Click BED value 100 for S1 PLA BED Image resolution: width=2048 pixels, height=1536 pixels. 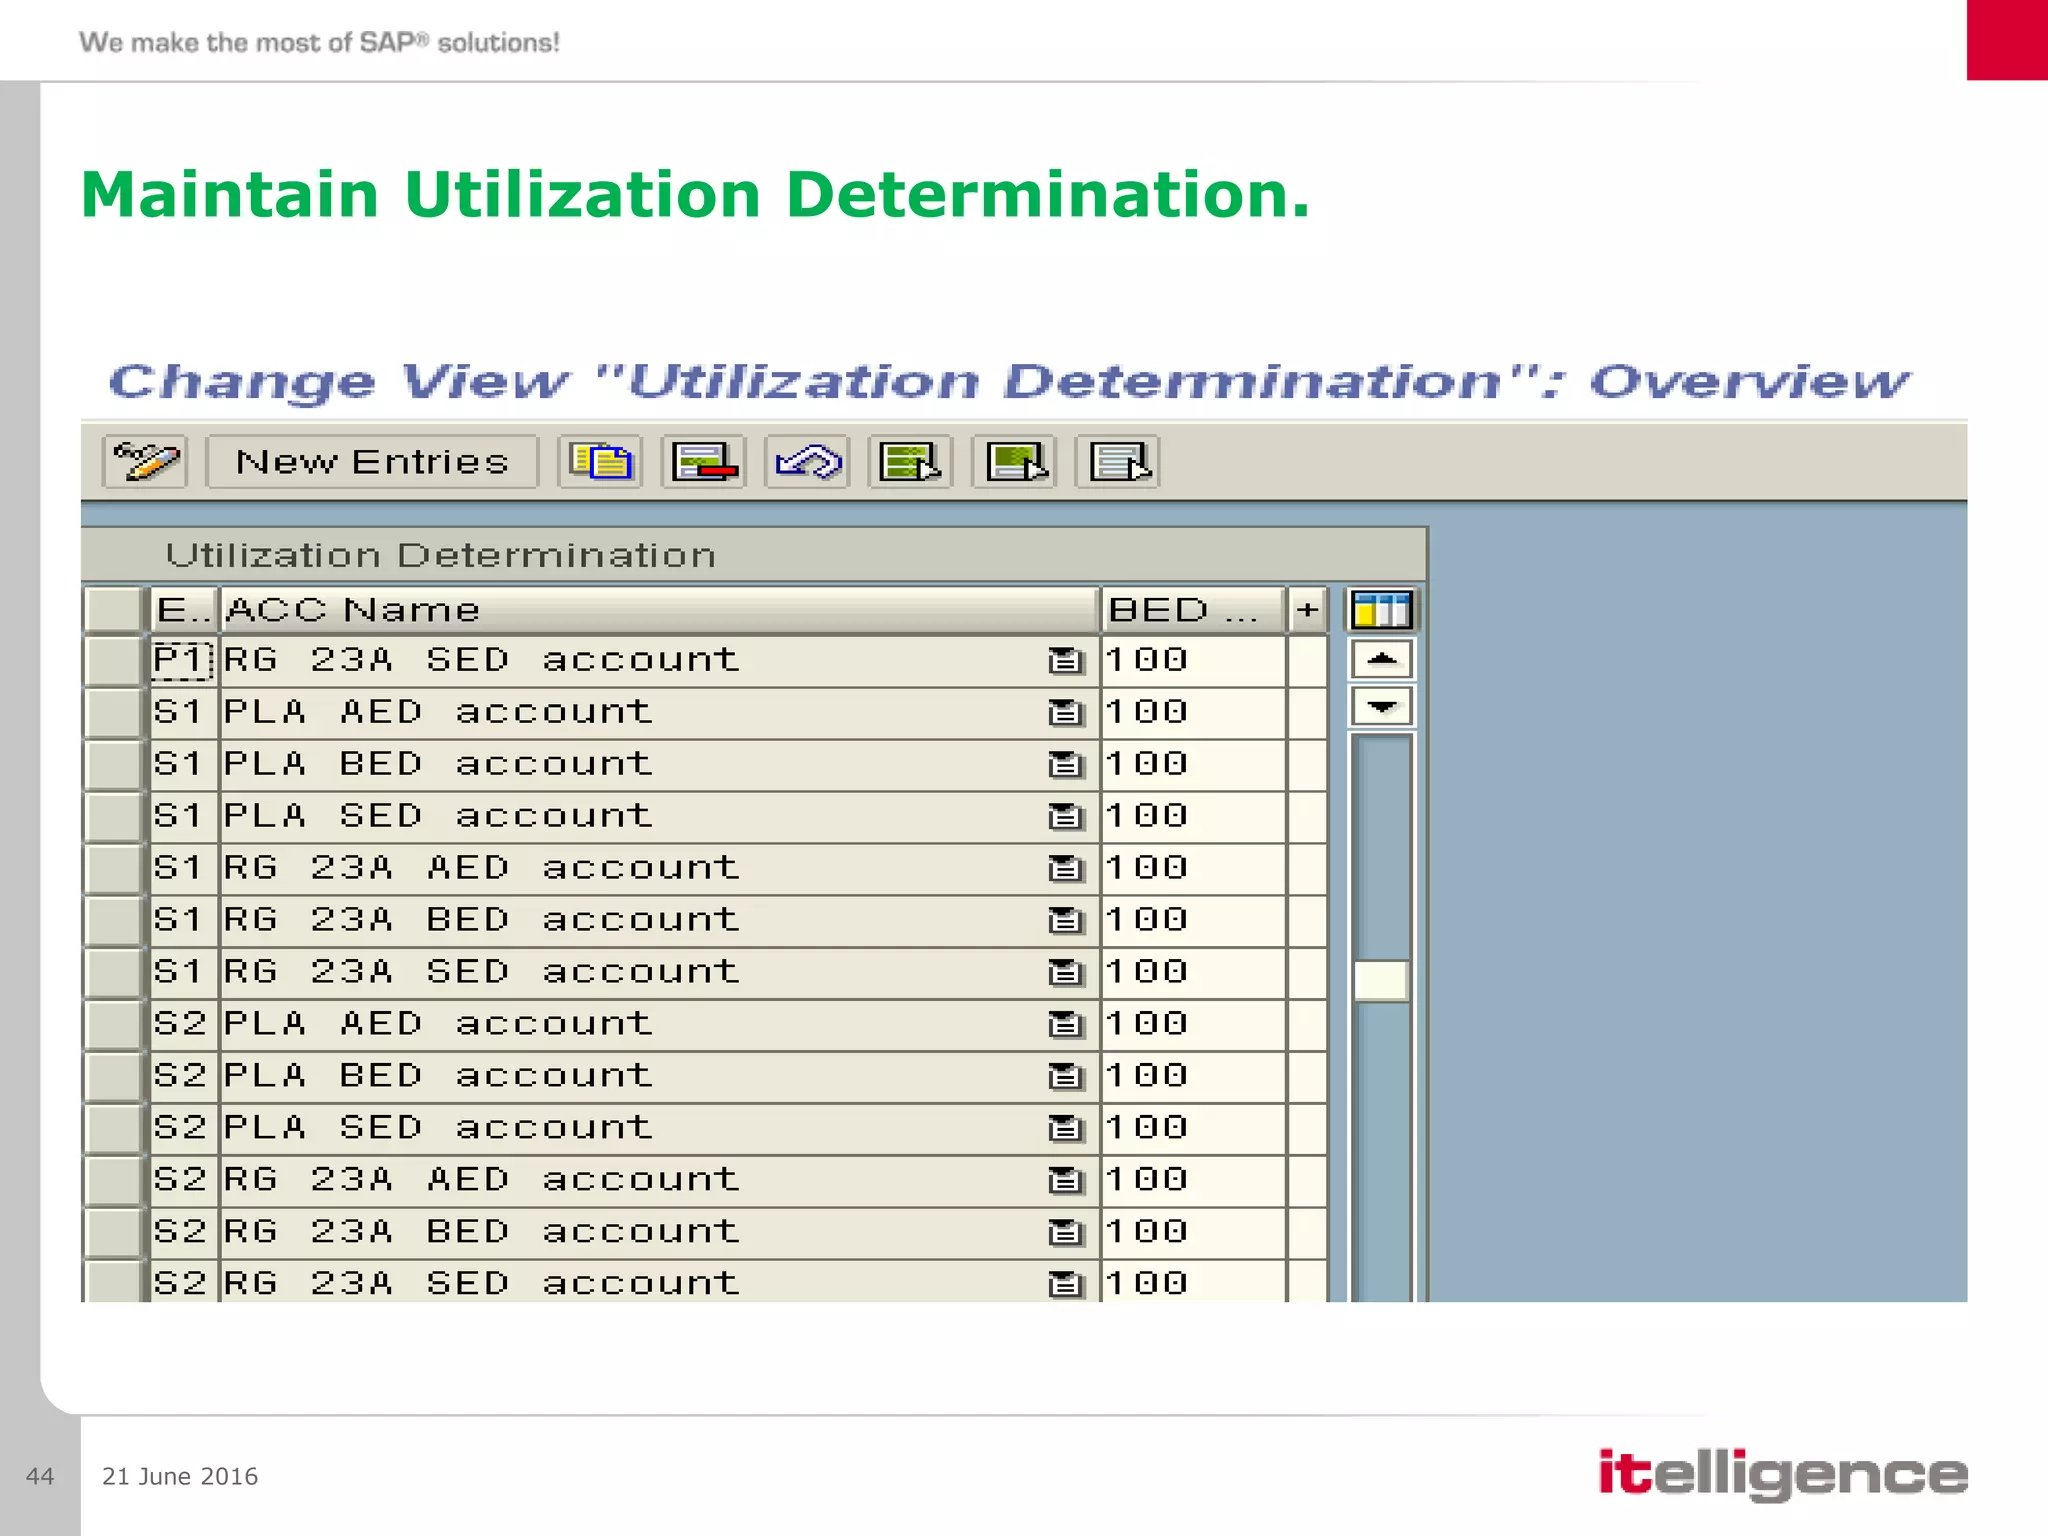coord(1193,764)
